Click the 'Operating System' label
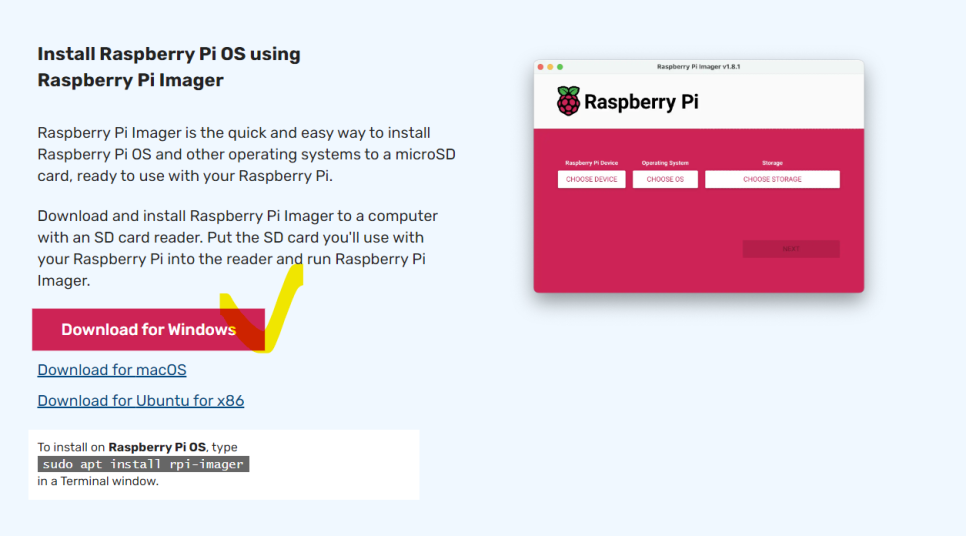The image size is (966, 536). (x=665, y=163)
